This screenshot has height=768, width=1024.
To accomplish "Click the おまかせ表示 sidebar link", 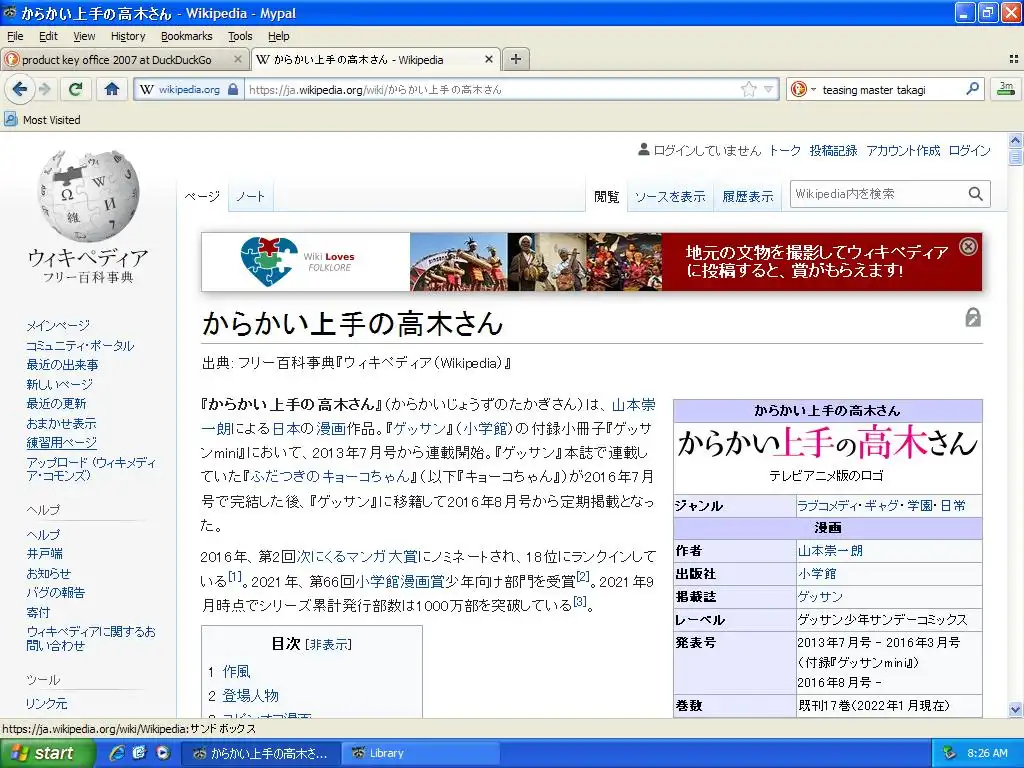I will pos(61,423).
